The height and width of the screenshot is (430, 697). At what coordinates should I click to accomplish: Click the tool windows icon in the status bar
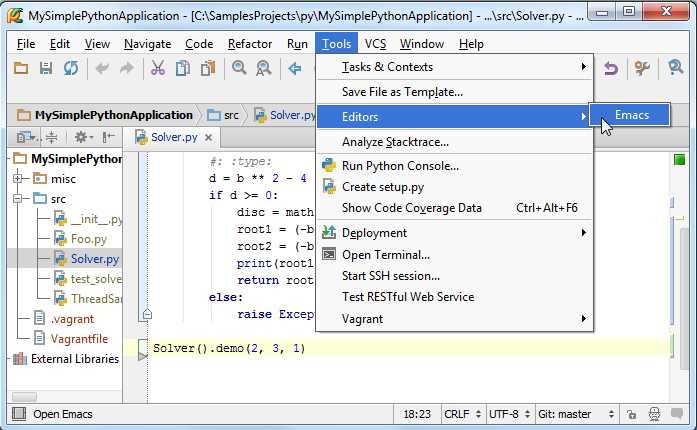[19, 414]
